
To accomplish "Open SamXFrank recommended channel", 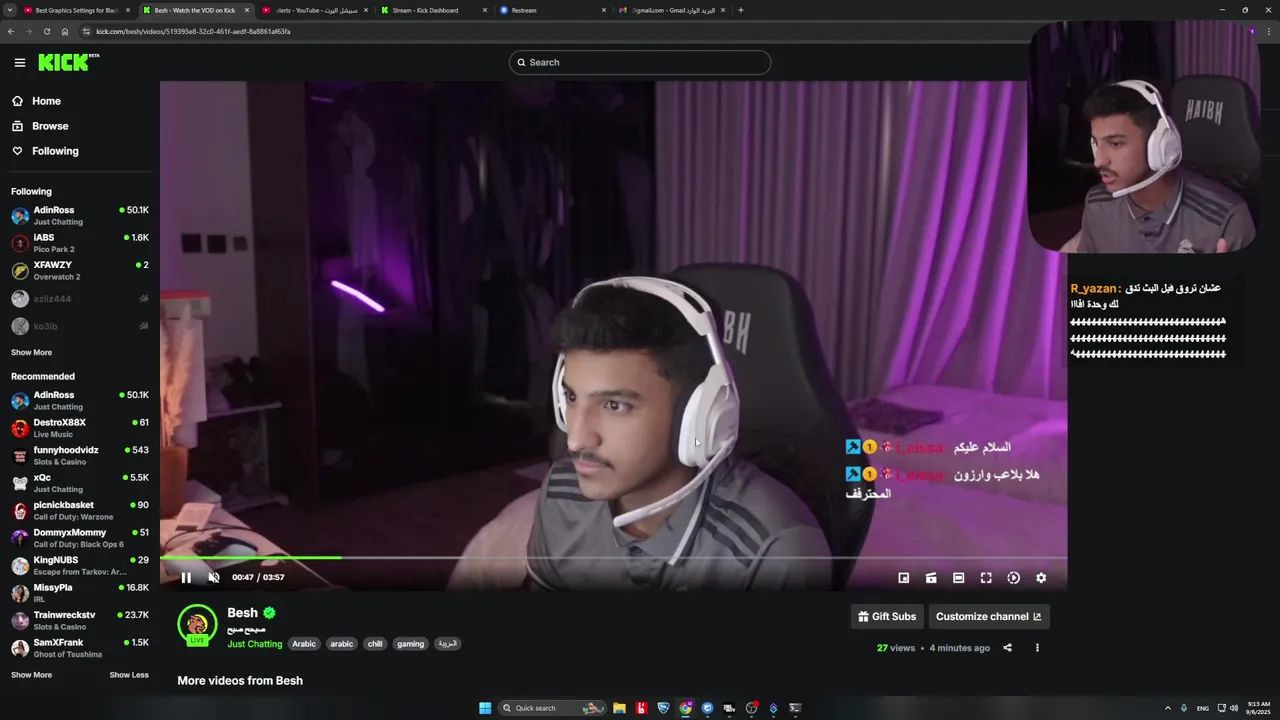I will tap(80, 648).
